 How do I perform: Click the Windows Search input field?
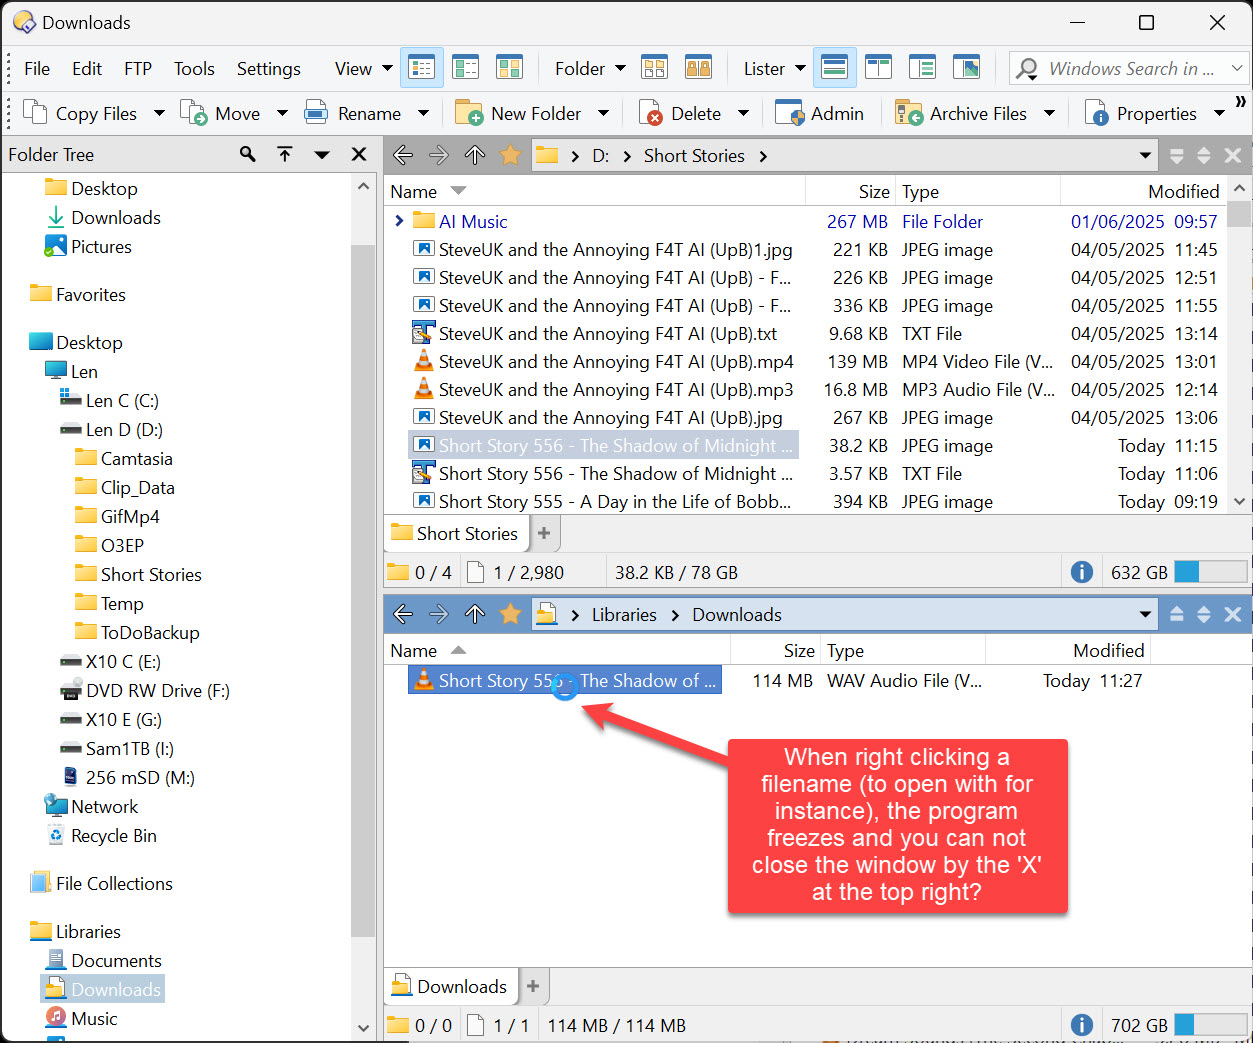pos(1130,68)
